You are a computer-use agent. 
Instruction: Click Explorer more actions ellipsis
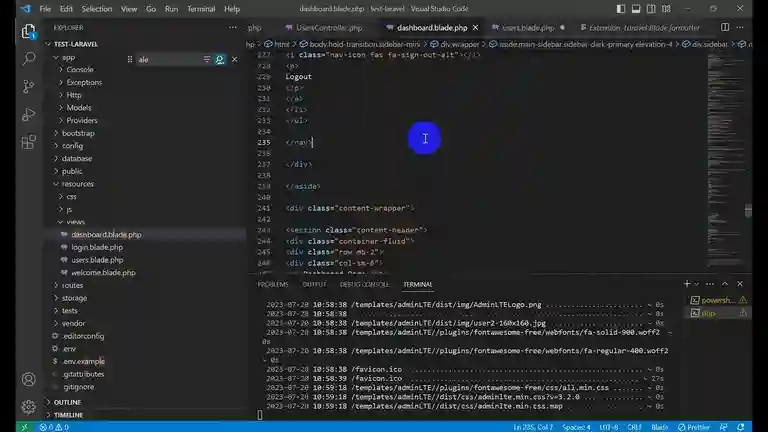(233, 28)
